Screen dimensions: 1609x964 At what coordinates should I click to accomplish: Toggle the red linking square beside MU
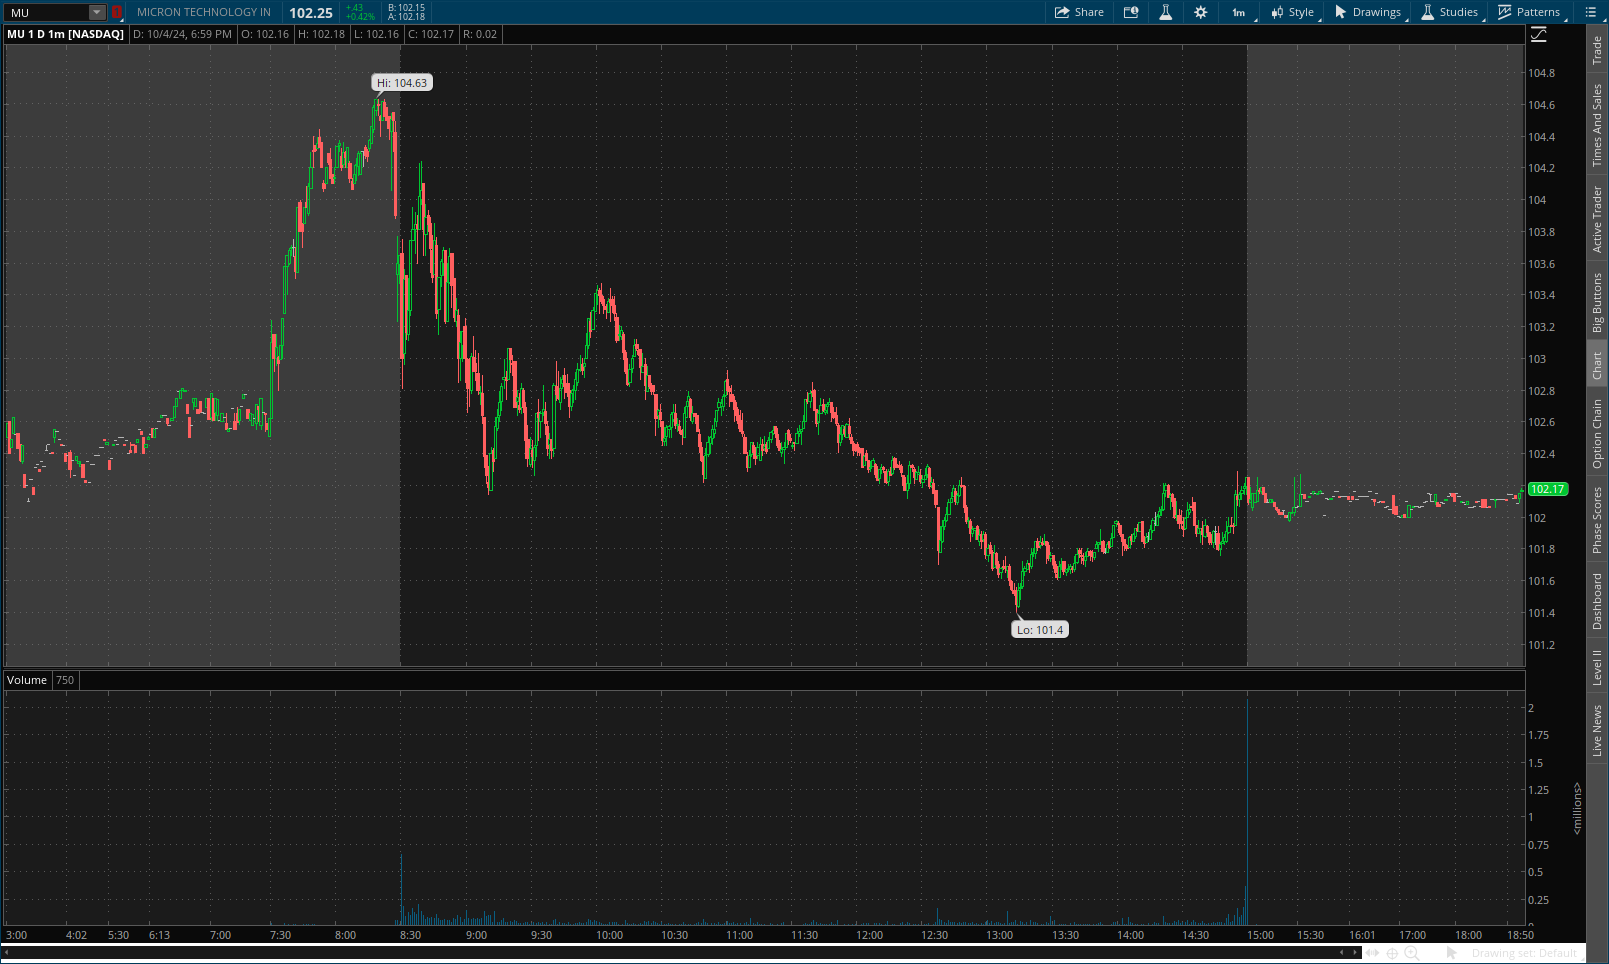pyautogui.click(x=117, y=12)
